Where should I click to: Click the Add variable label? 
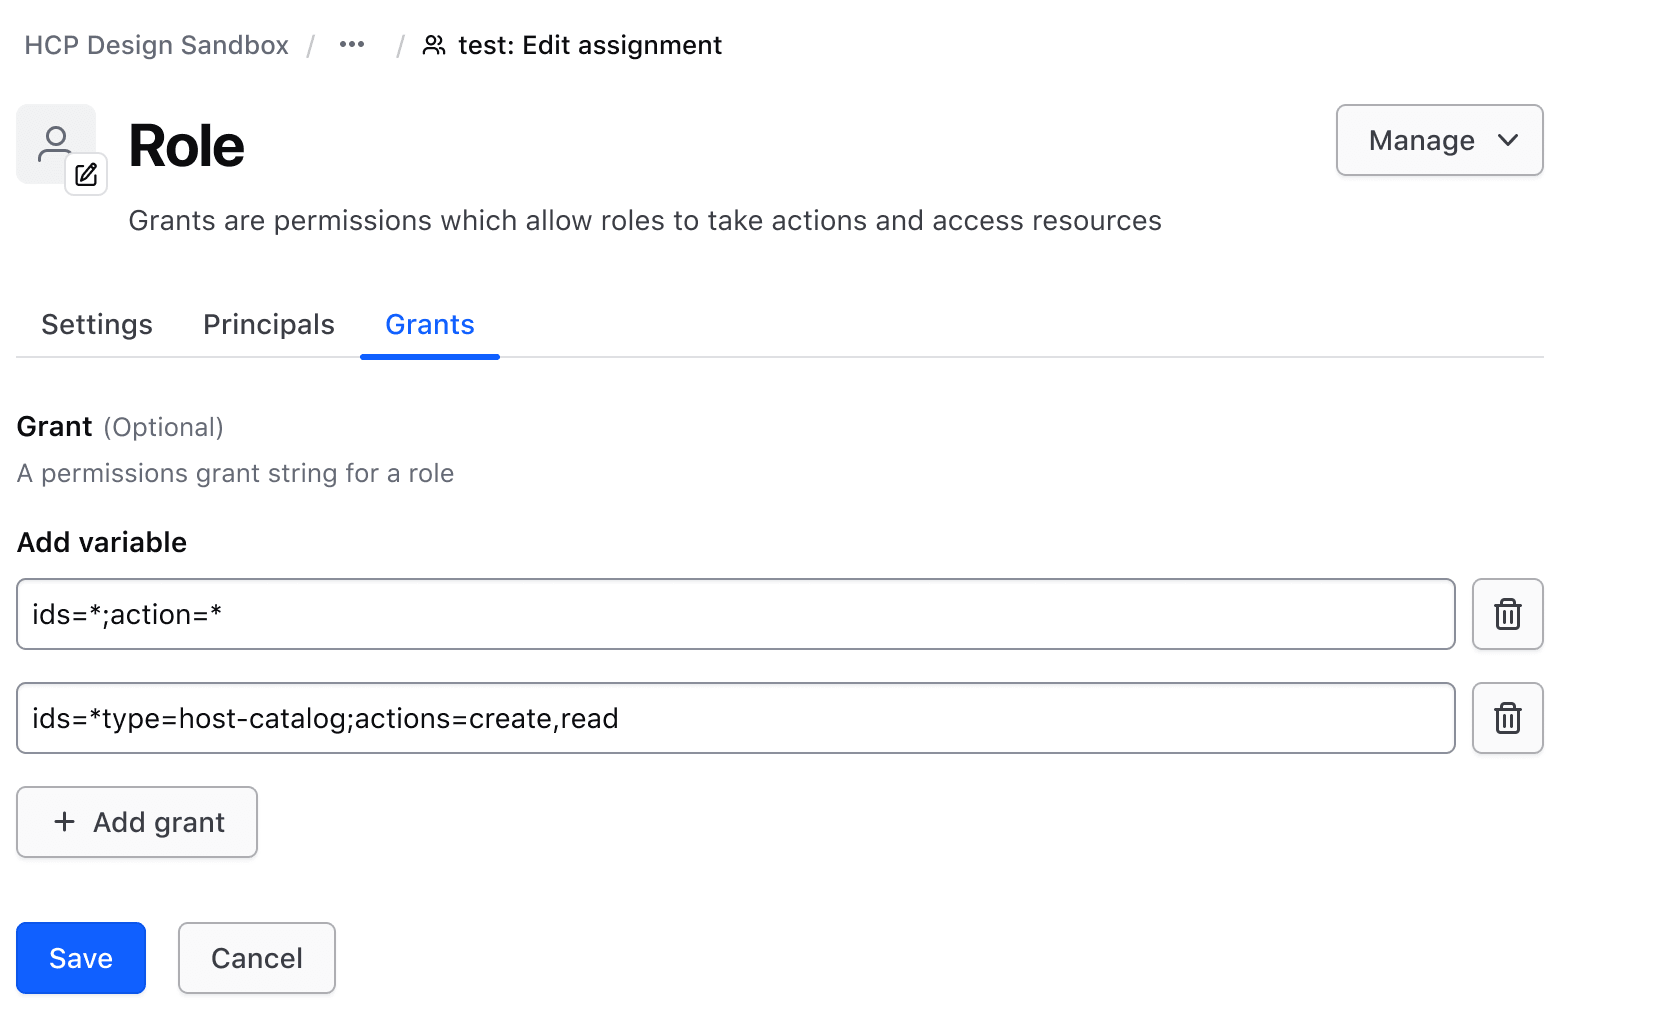[x=102, y=542]
